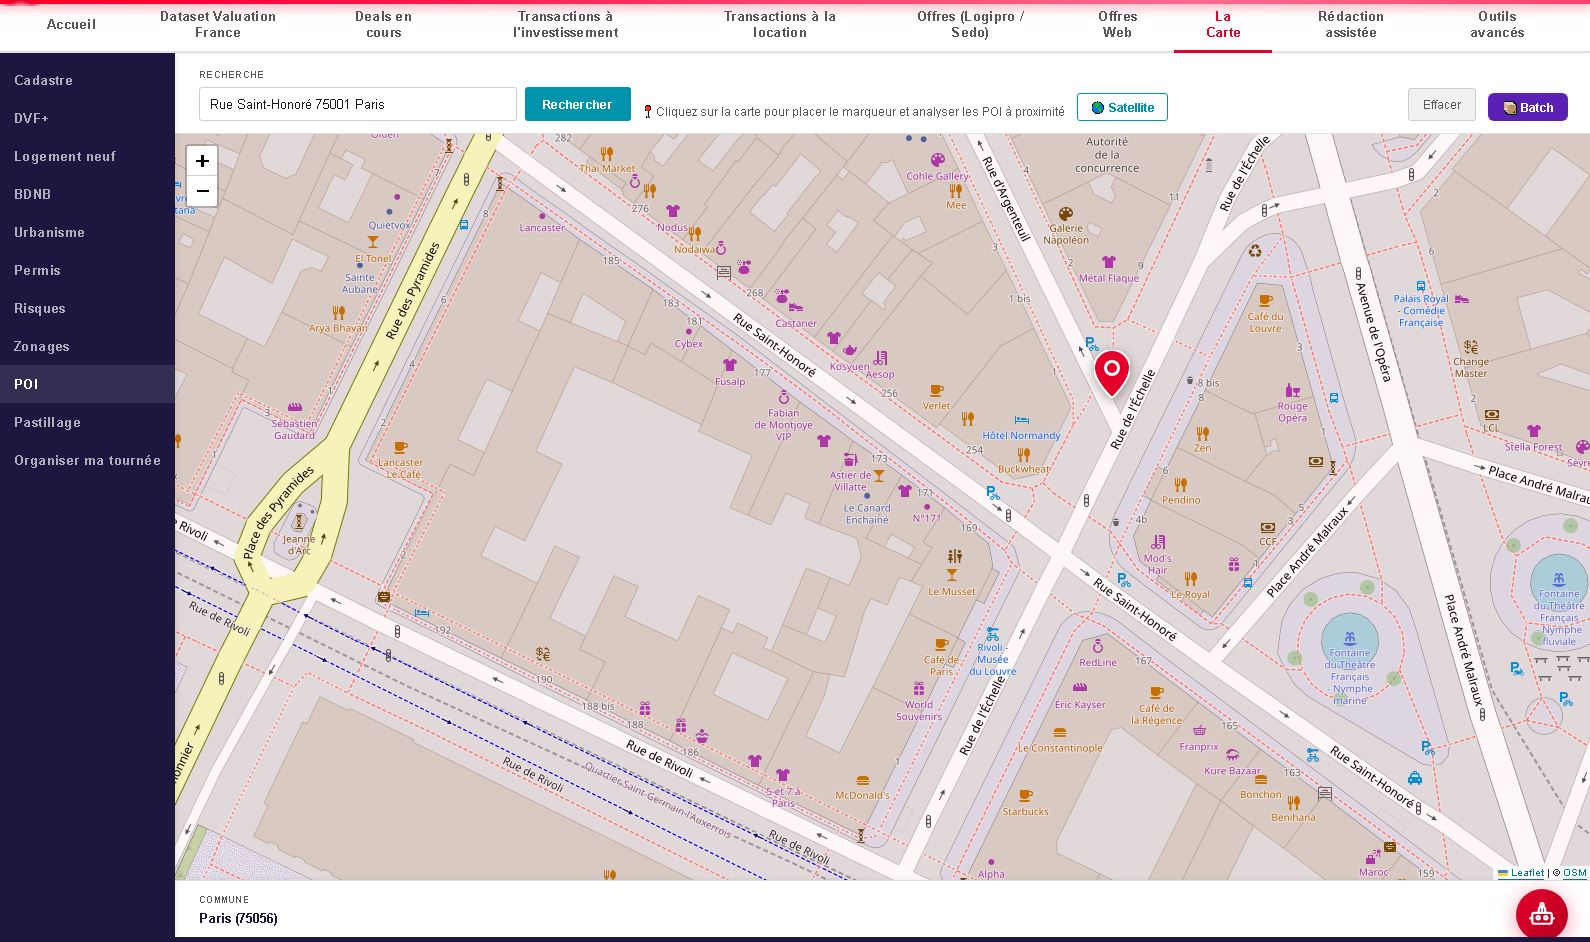Click the McDonald's burger icon on map

click(862, 780)
